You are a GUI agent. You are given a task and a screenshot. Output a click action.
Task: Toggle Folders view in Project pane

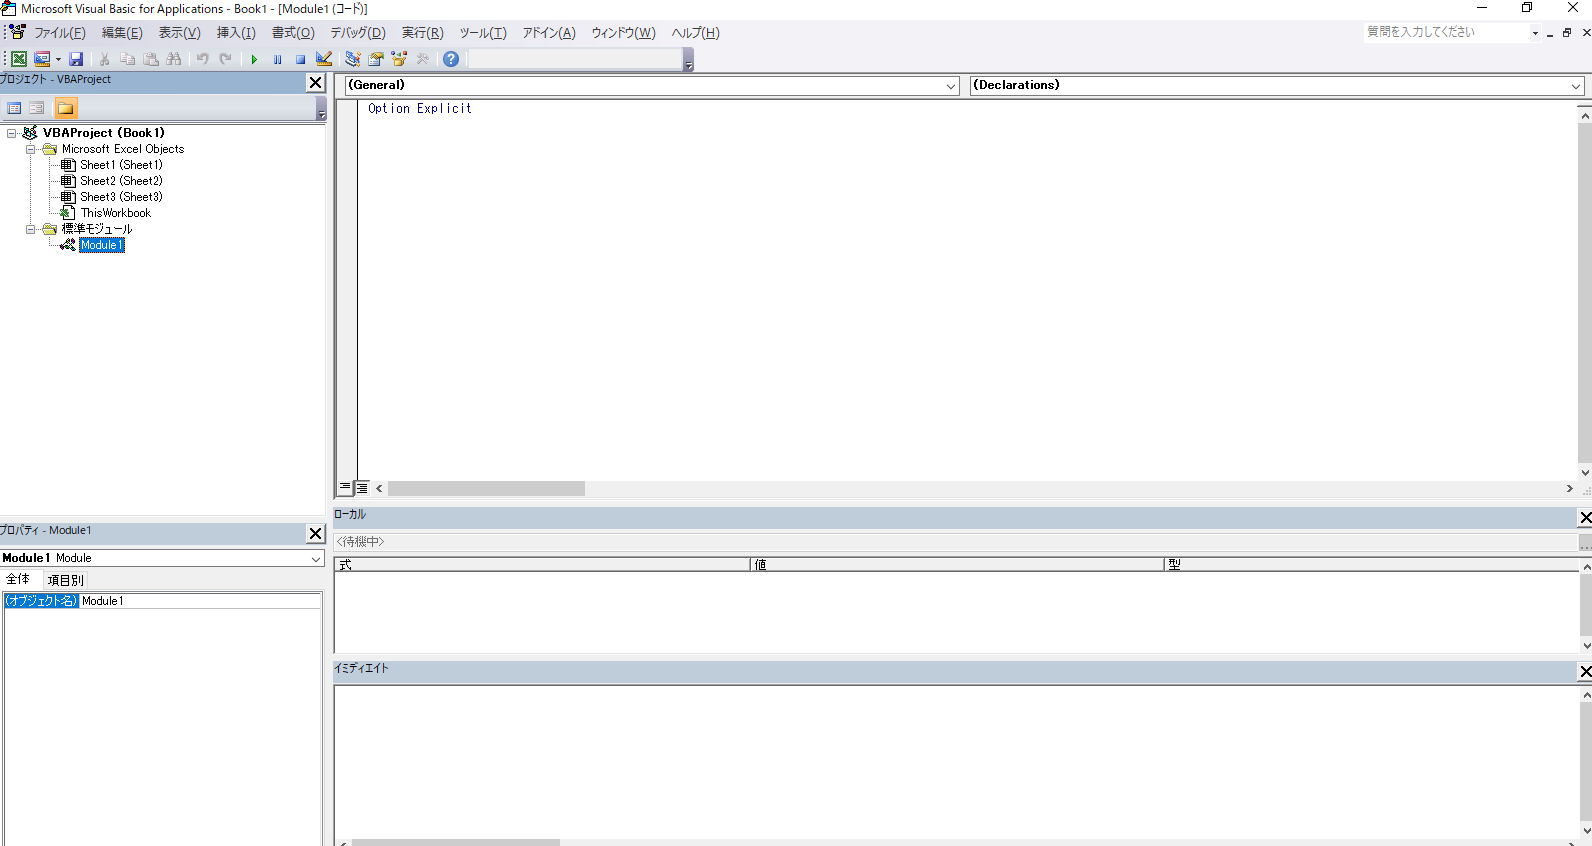click(x=66, y=108)
